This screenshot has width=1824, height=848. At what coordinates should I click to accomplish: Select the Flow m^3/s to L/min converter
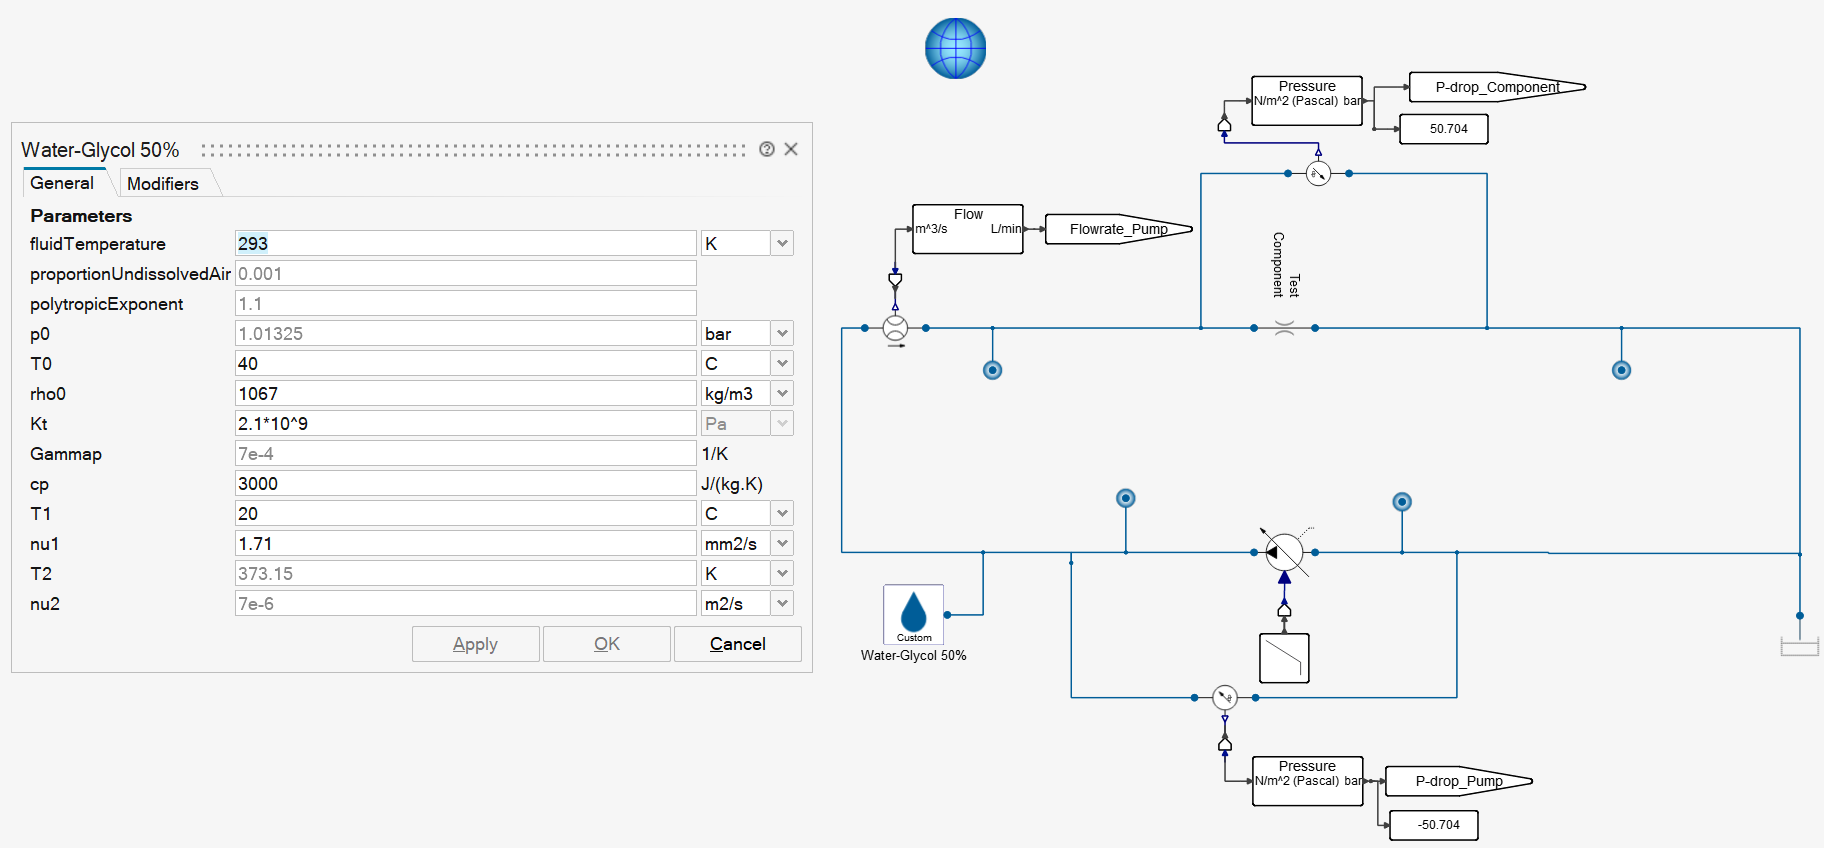click(968, 229)
